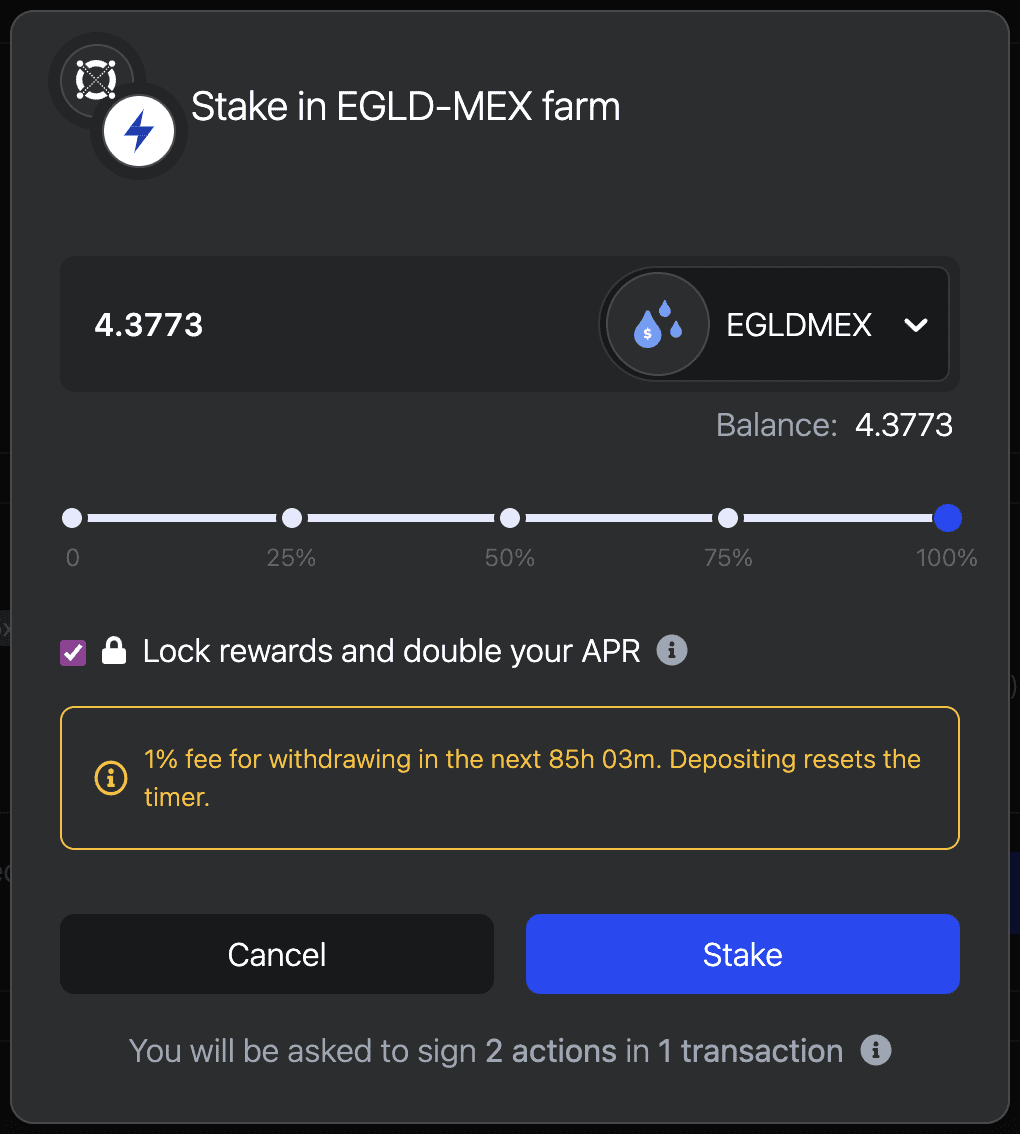The image size is (1020, 1134).
Task: Set slider to the 50% stop
Action: pyautogui.click(x=510, y=518)
